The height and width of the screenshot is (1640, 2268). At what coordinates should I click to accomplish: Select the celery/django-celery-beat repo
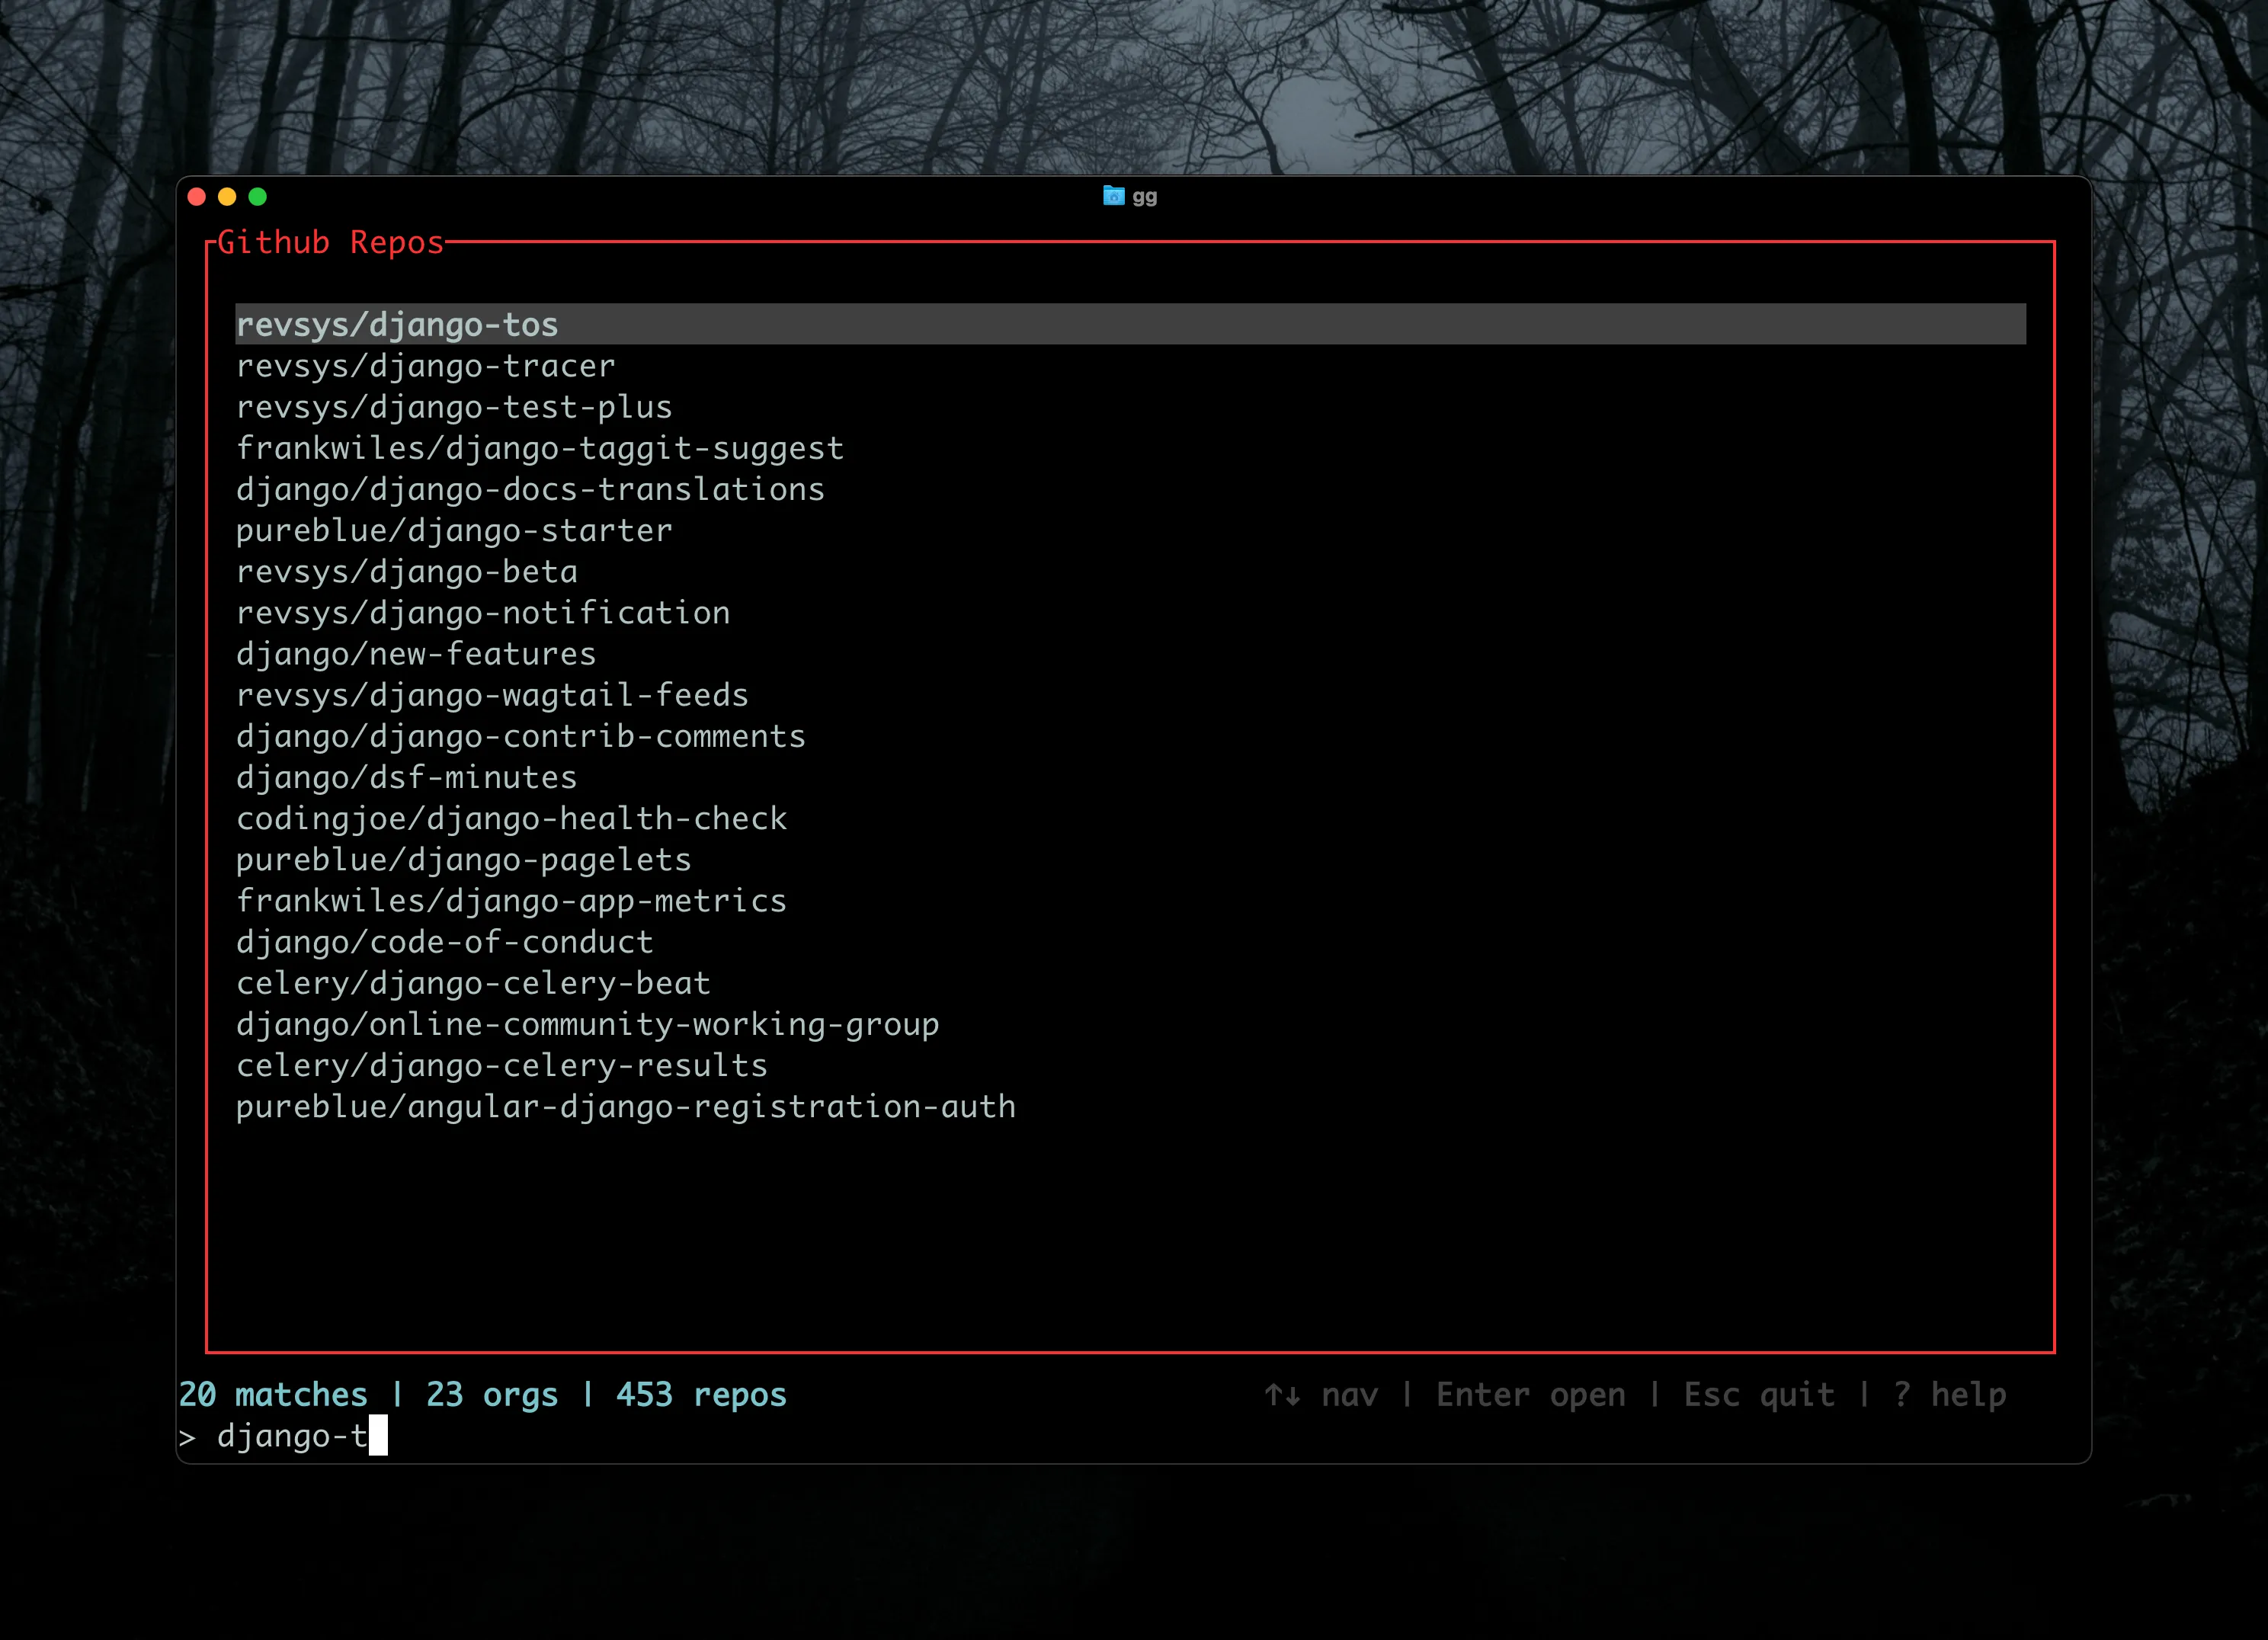pyautogui.click(x=472, y=983)
